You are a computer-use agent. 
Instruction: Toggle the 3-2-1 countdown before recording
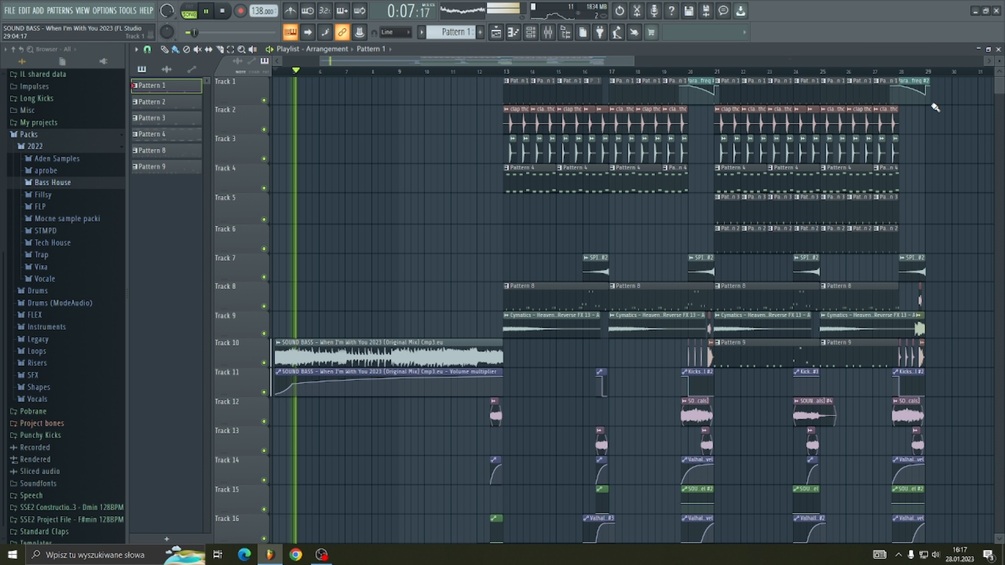click(325, 11)
